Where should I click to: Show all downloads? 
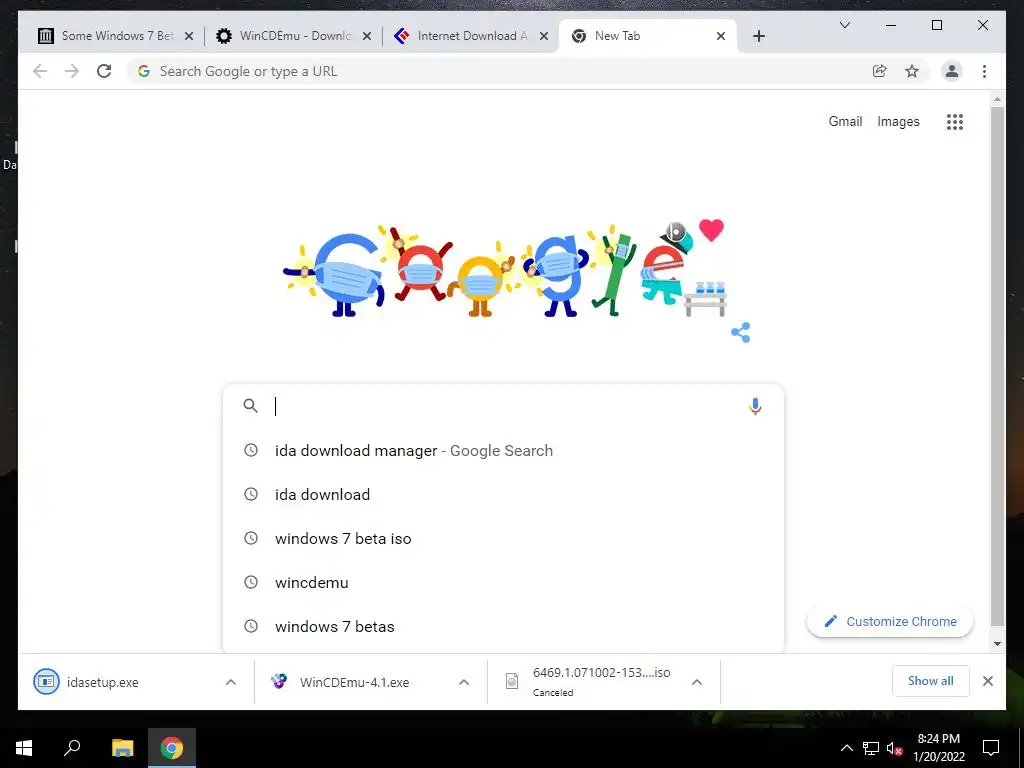(x=931, y=681)
